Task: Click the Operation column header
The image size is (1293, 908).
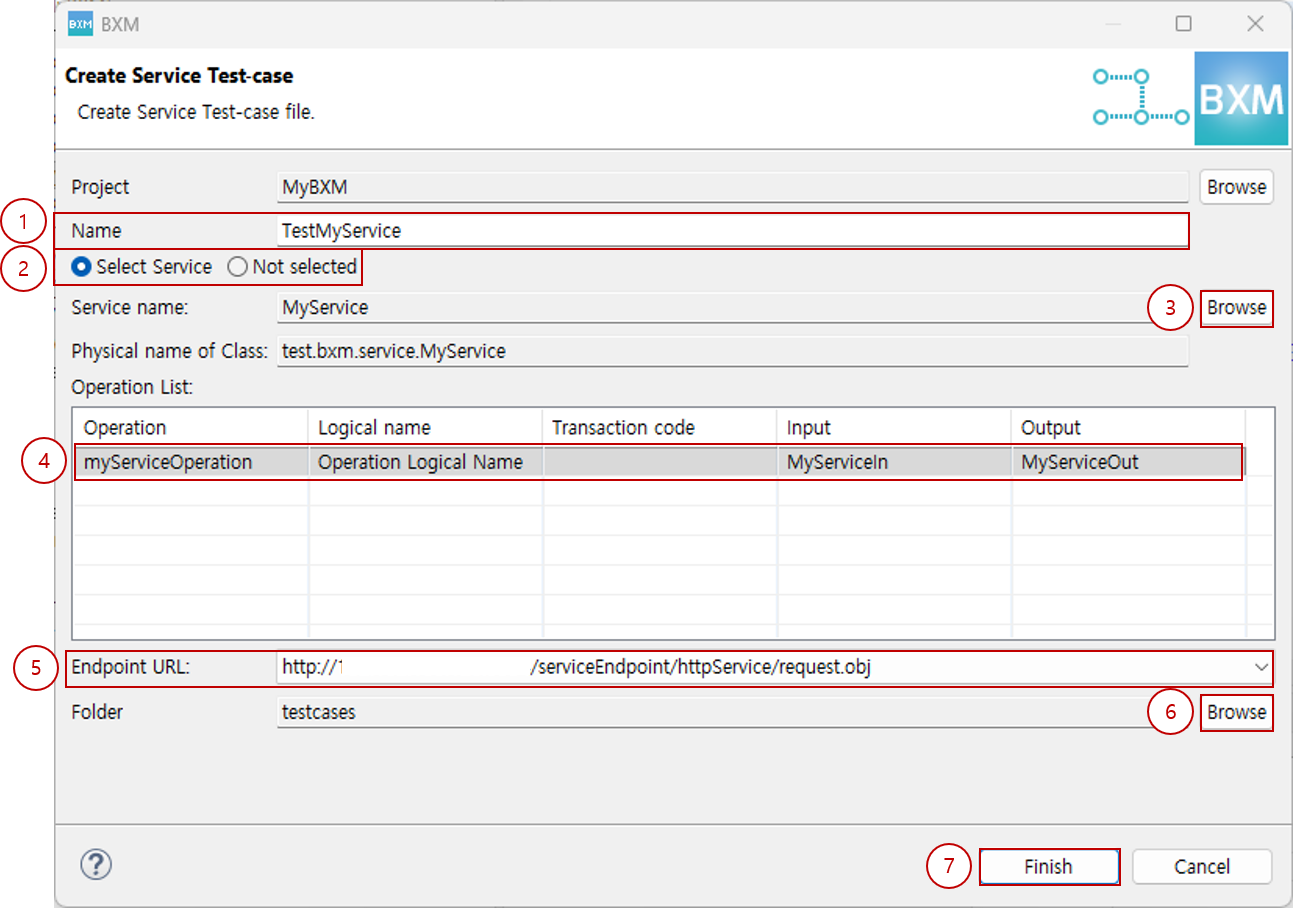Action: pos(189,427)
